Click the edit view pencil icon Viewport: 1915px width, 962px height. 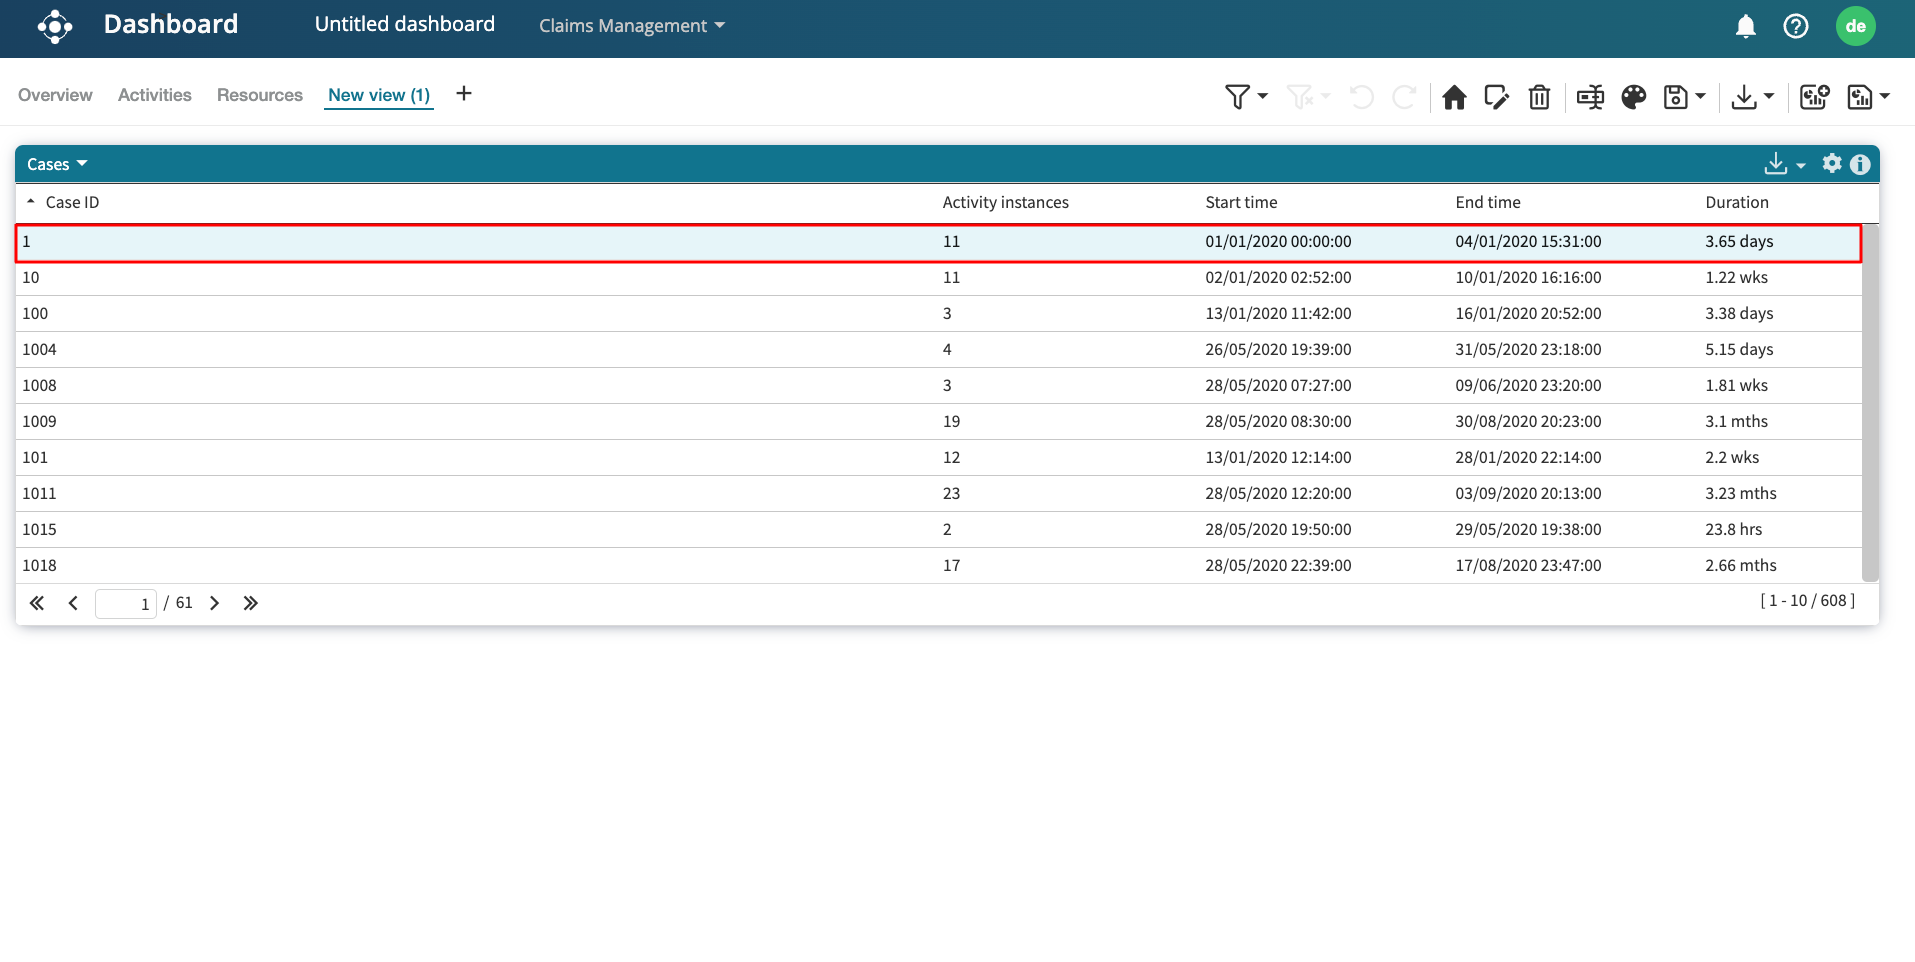[1496, 97]
